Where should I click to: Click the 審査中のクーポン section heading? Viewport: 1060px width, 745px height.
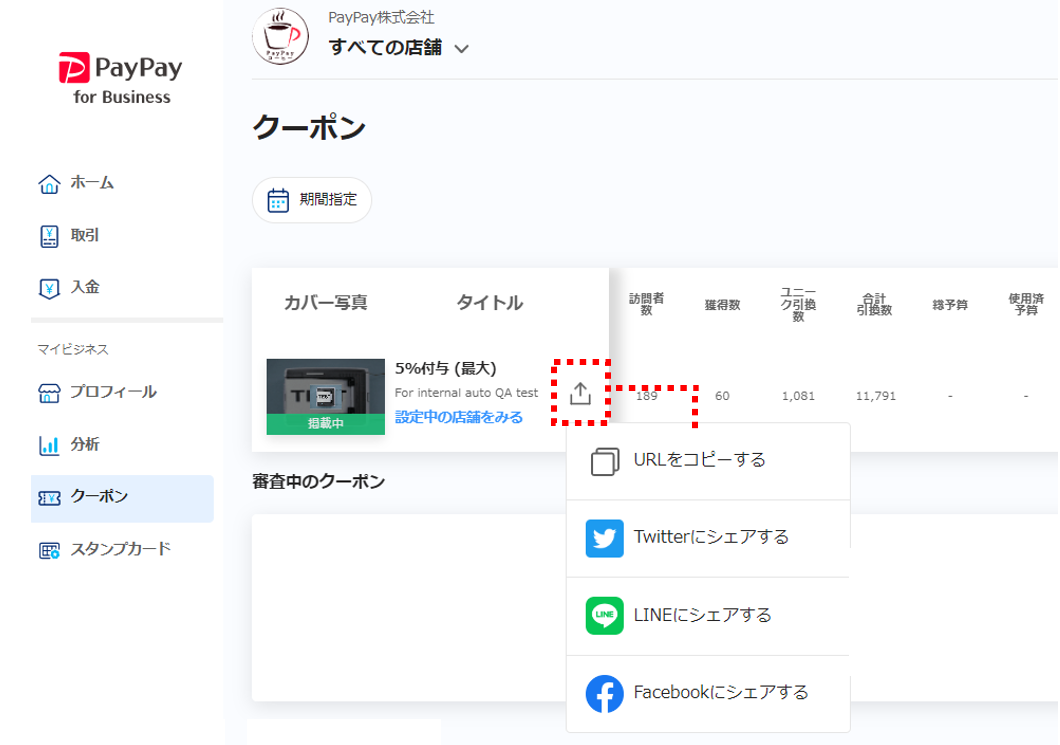pyautogui.click(x=318, y=482)
